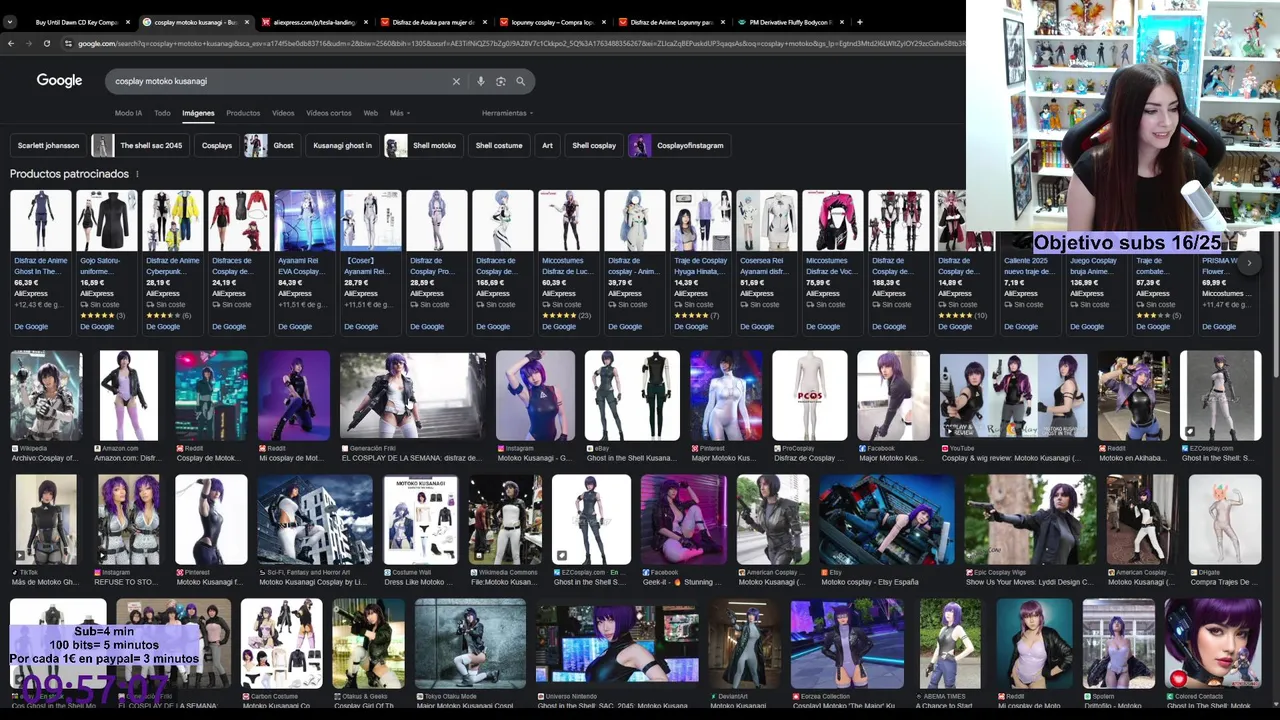Select the 'Vídeos cortos' results tab
The height and width of the screenshot is (720, 1280).
point(329,113)
